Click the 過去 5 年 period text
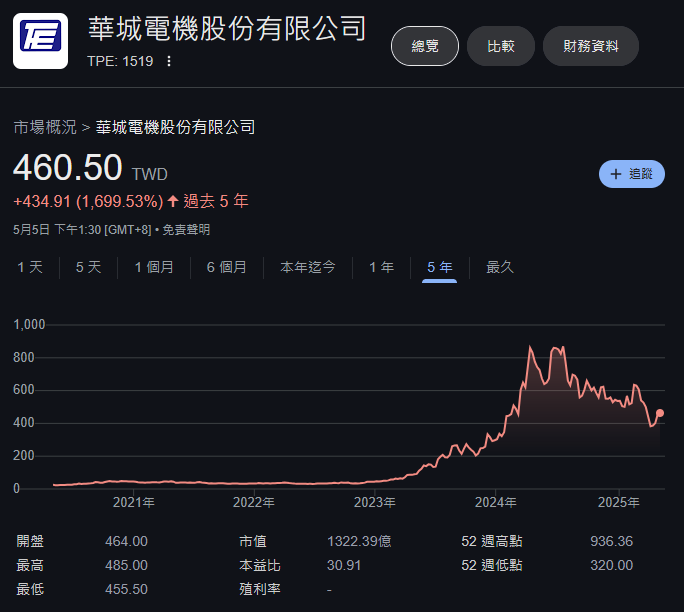684x612 pixels. pos(216,202)
